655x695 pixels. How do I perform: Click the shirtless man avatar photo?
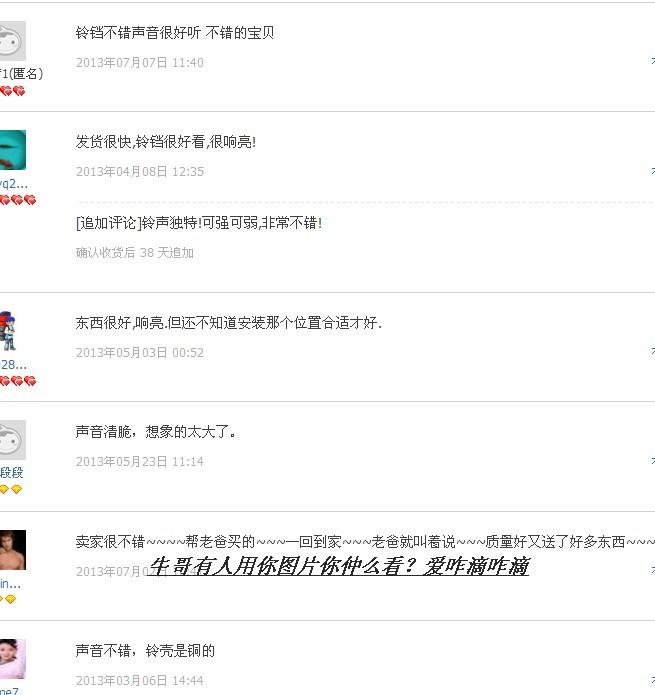(13, 550)
